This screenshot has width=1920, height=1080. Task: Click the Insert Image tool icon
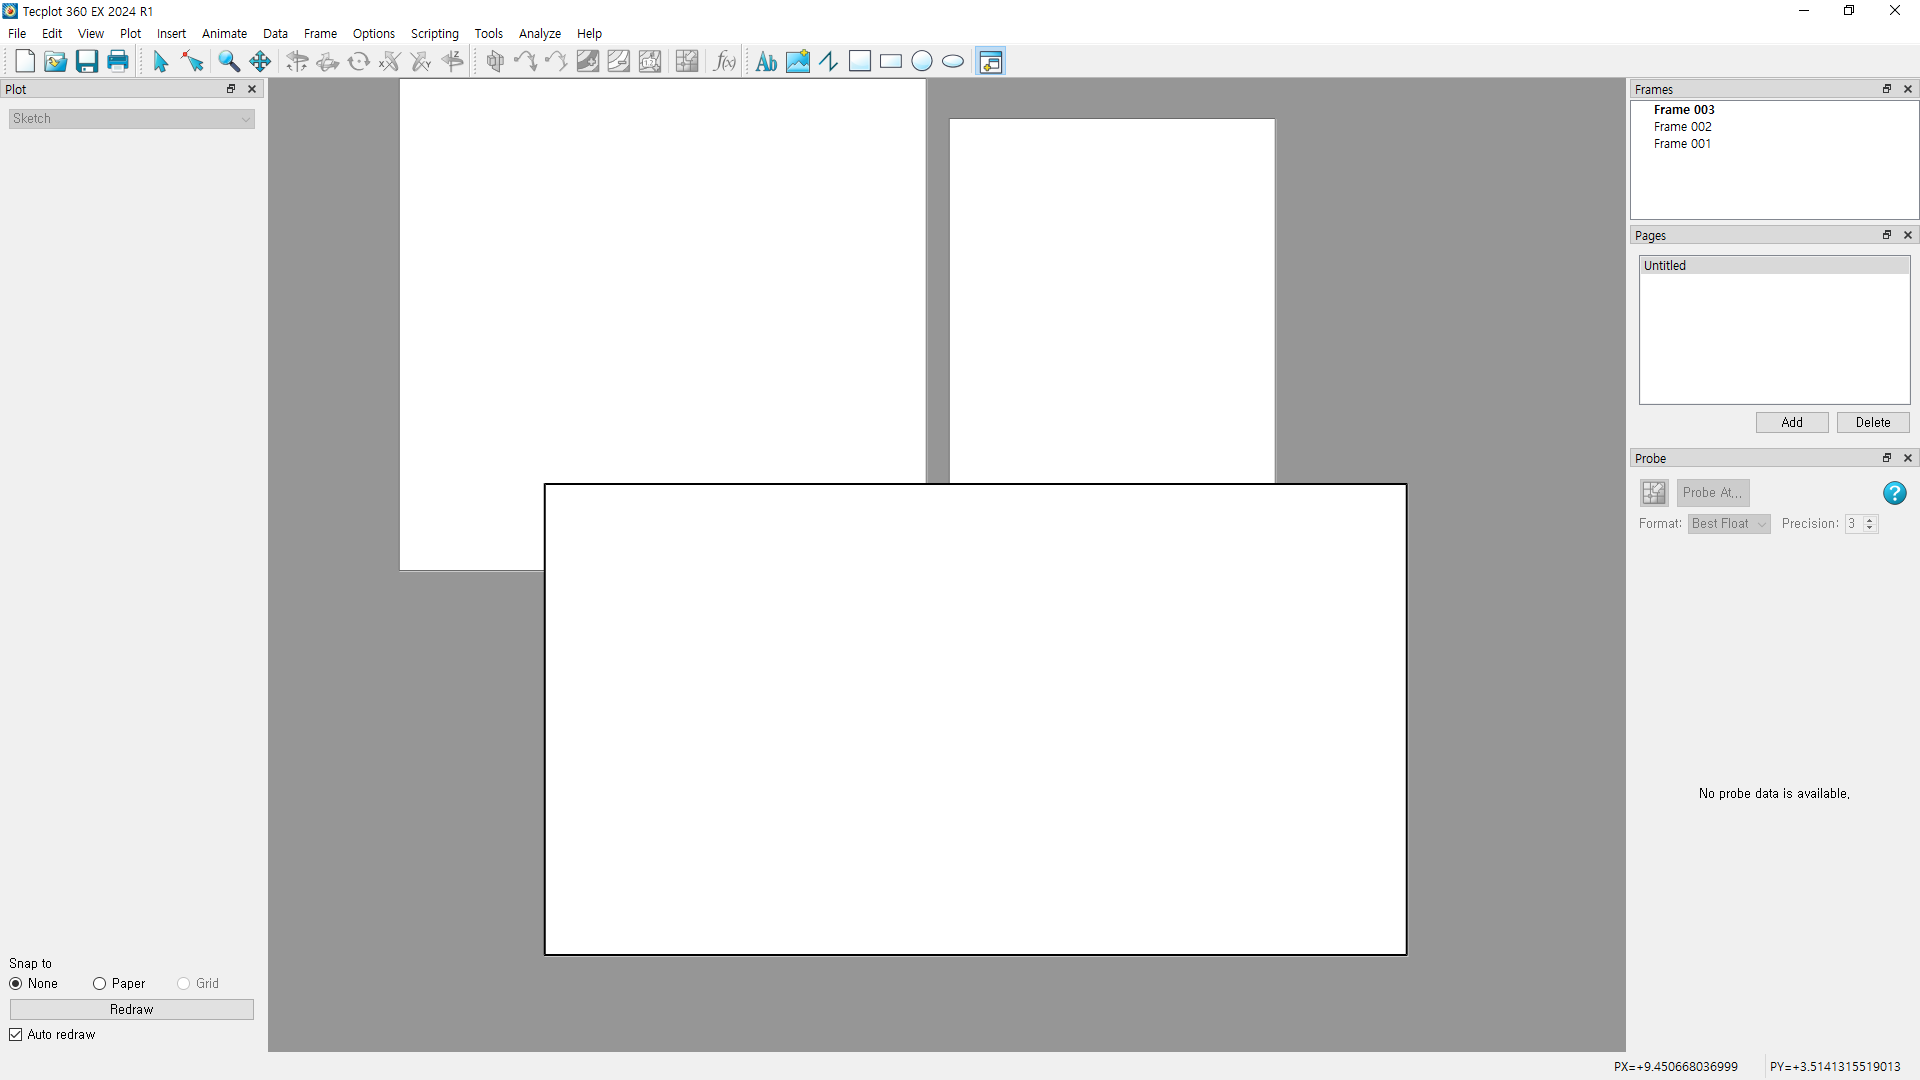(x=798, y=62)
